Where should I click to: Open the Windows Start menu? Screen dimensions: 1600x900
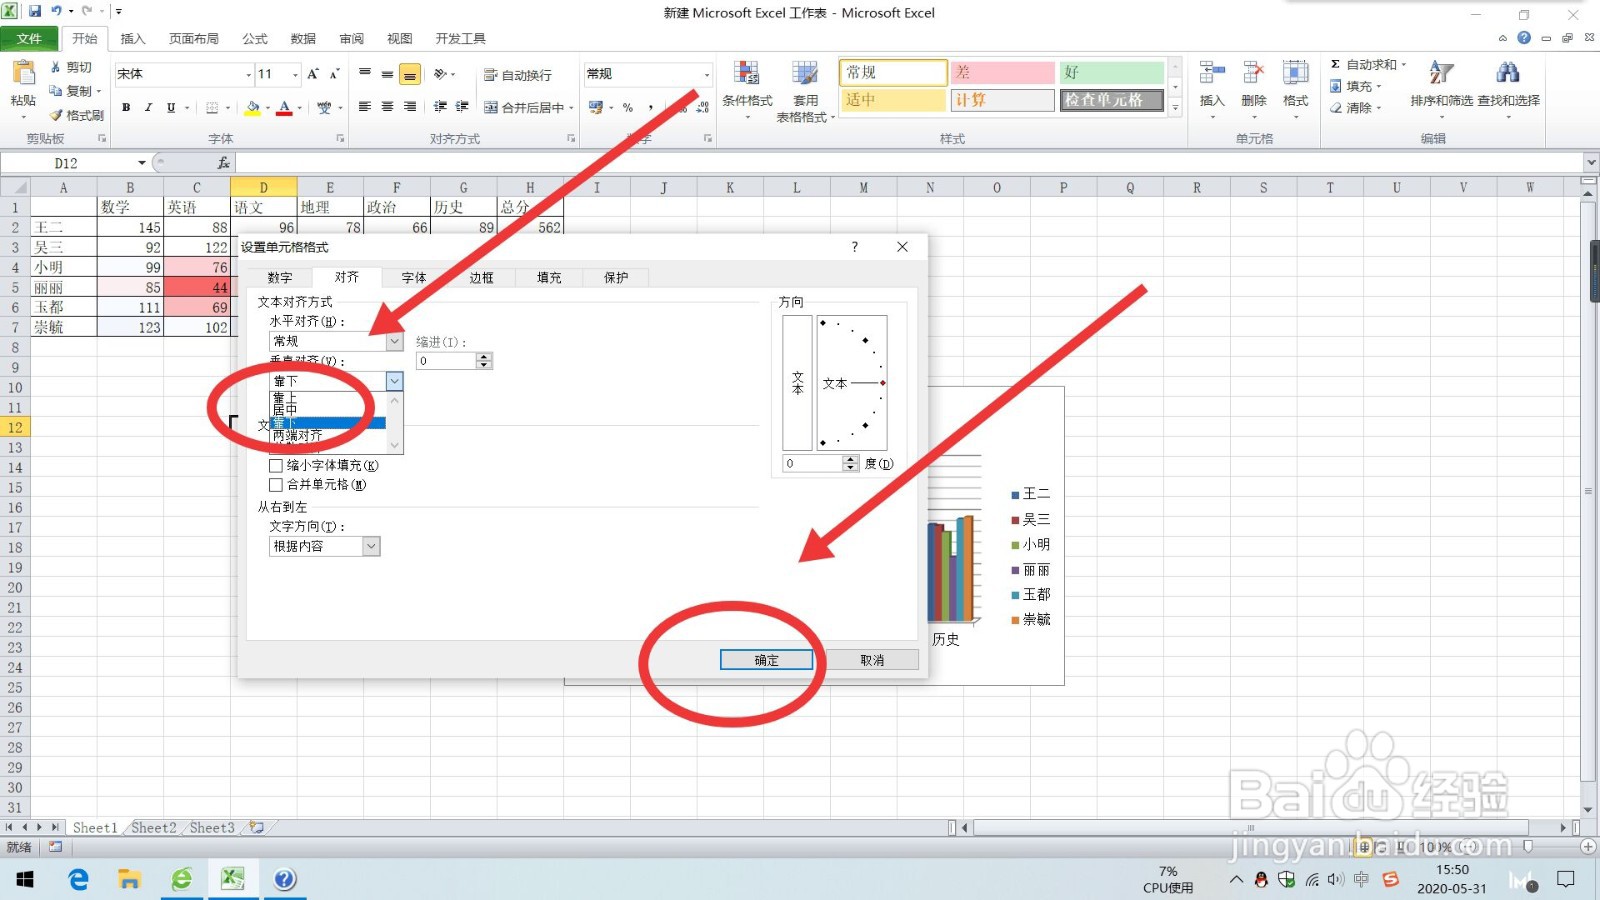(25, 879)
